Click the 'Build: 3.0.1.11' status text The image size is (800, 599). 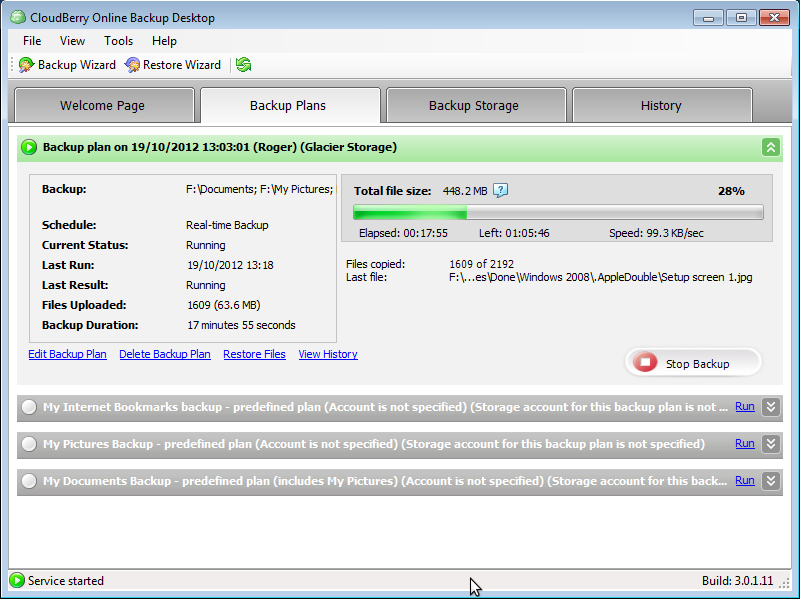737,581
